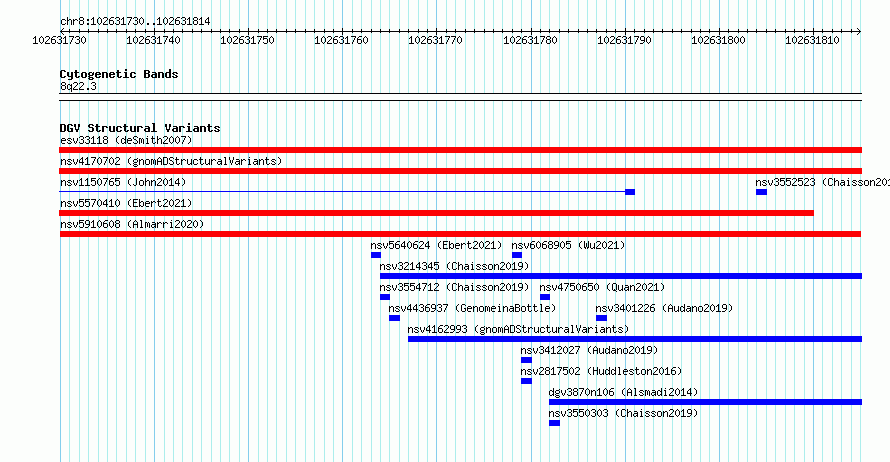Click the esv33118 (deSmith2007) variant label

pyautogui.click(x=126, y=140)
